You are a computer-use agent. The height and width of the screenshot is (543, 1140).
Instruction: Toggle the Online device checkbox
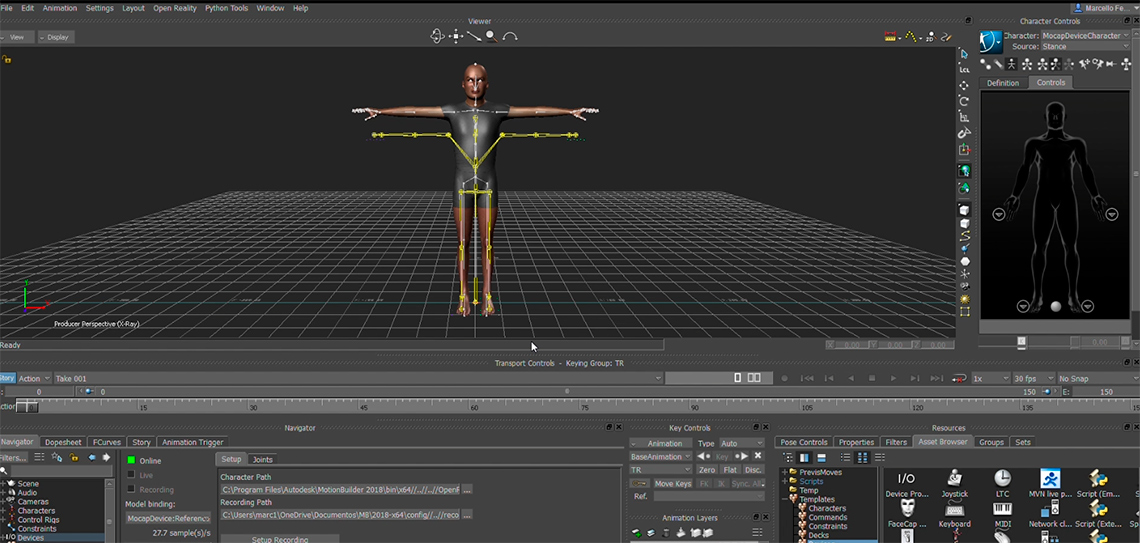[131, 461]
